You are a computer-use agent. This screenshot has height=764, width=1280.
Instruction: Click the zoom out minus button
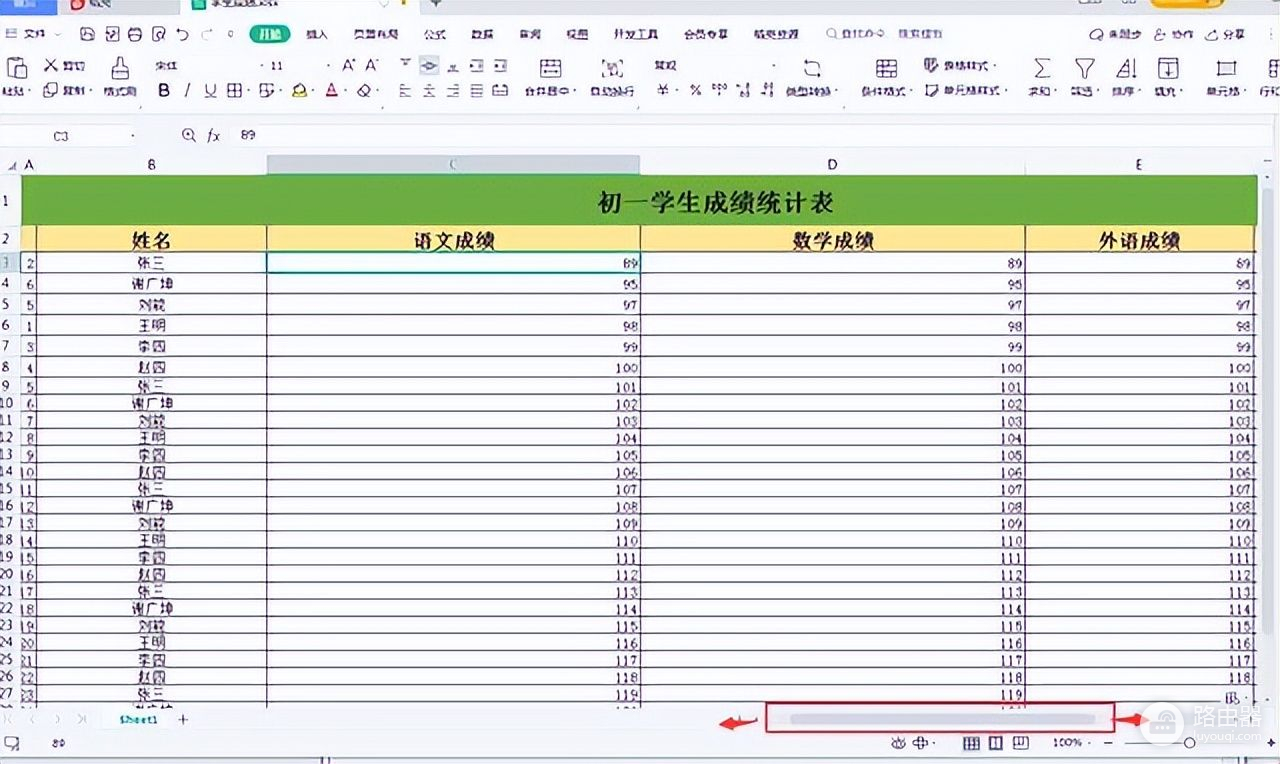(1109, 743)
